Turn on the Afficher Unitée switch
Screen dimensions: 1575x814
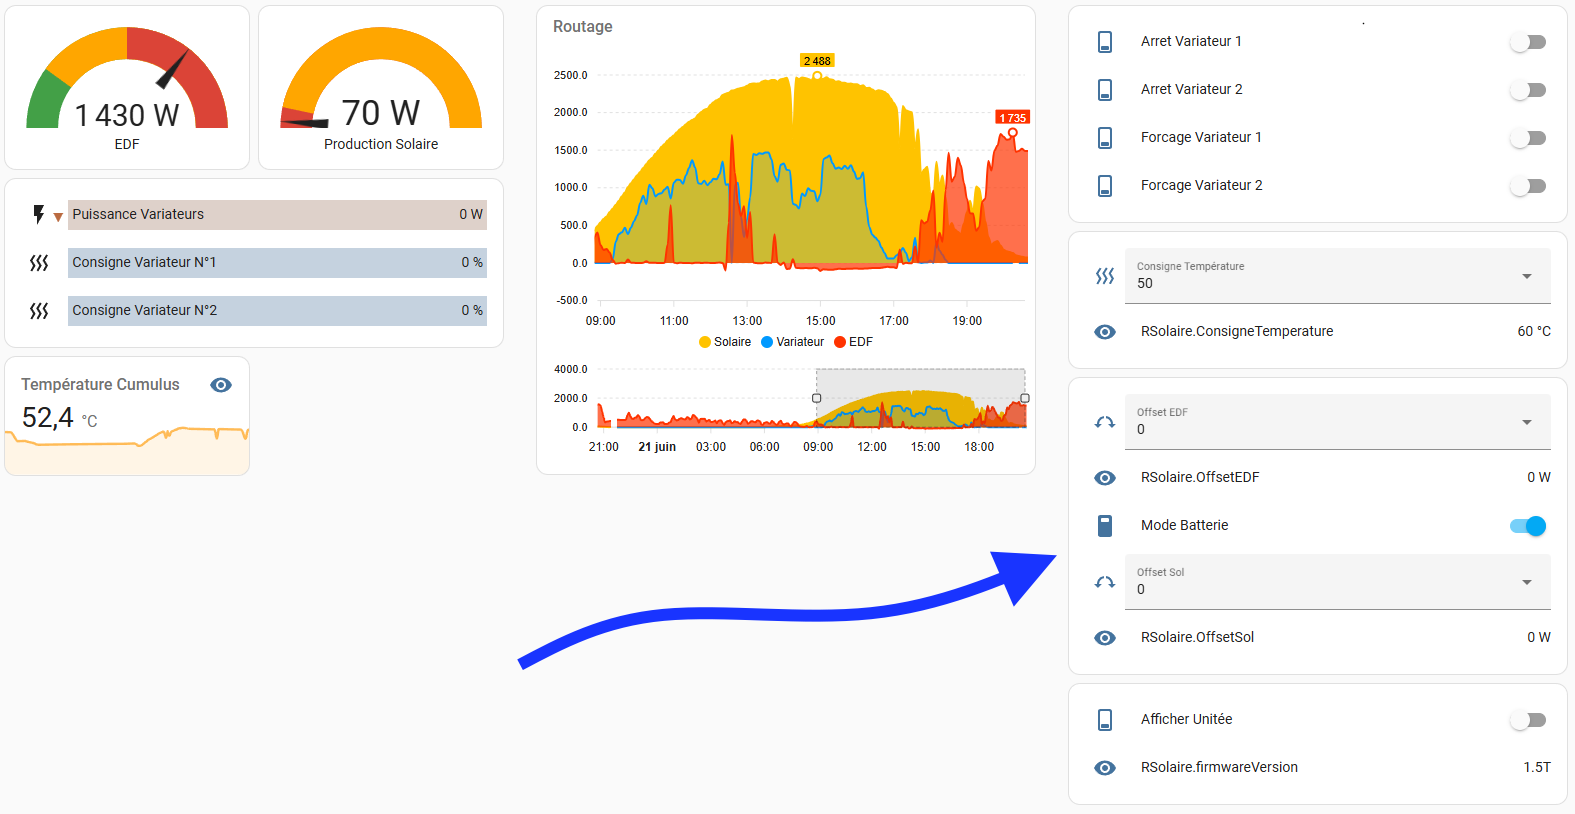click(1528, 720)
